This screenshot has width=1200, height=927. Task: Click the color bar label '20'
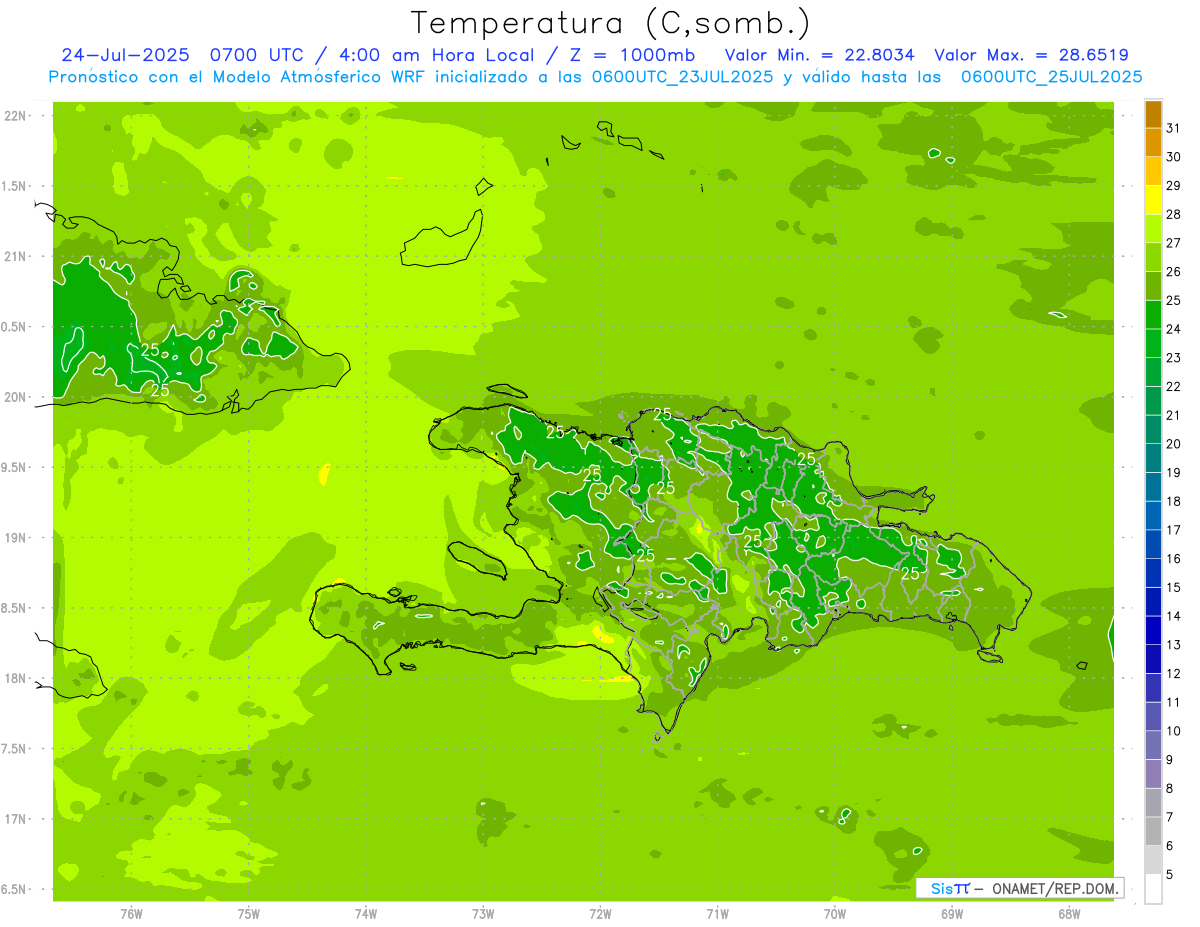pyautogui.click(x=1173, y=444)
